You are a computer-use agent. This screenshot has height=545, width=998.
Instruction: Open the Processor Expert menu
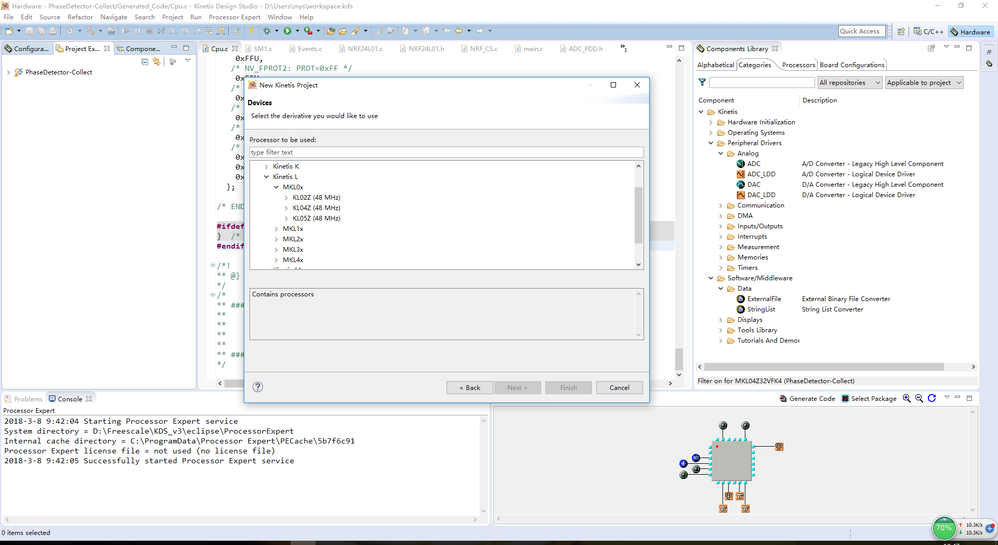[x=234, y=17]
